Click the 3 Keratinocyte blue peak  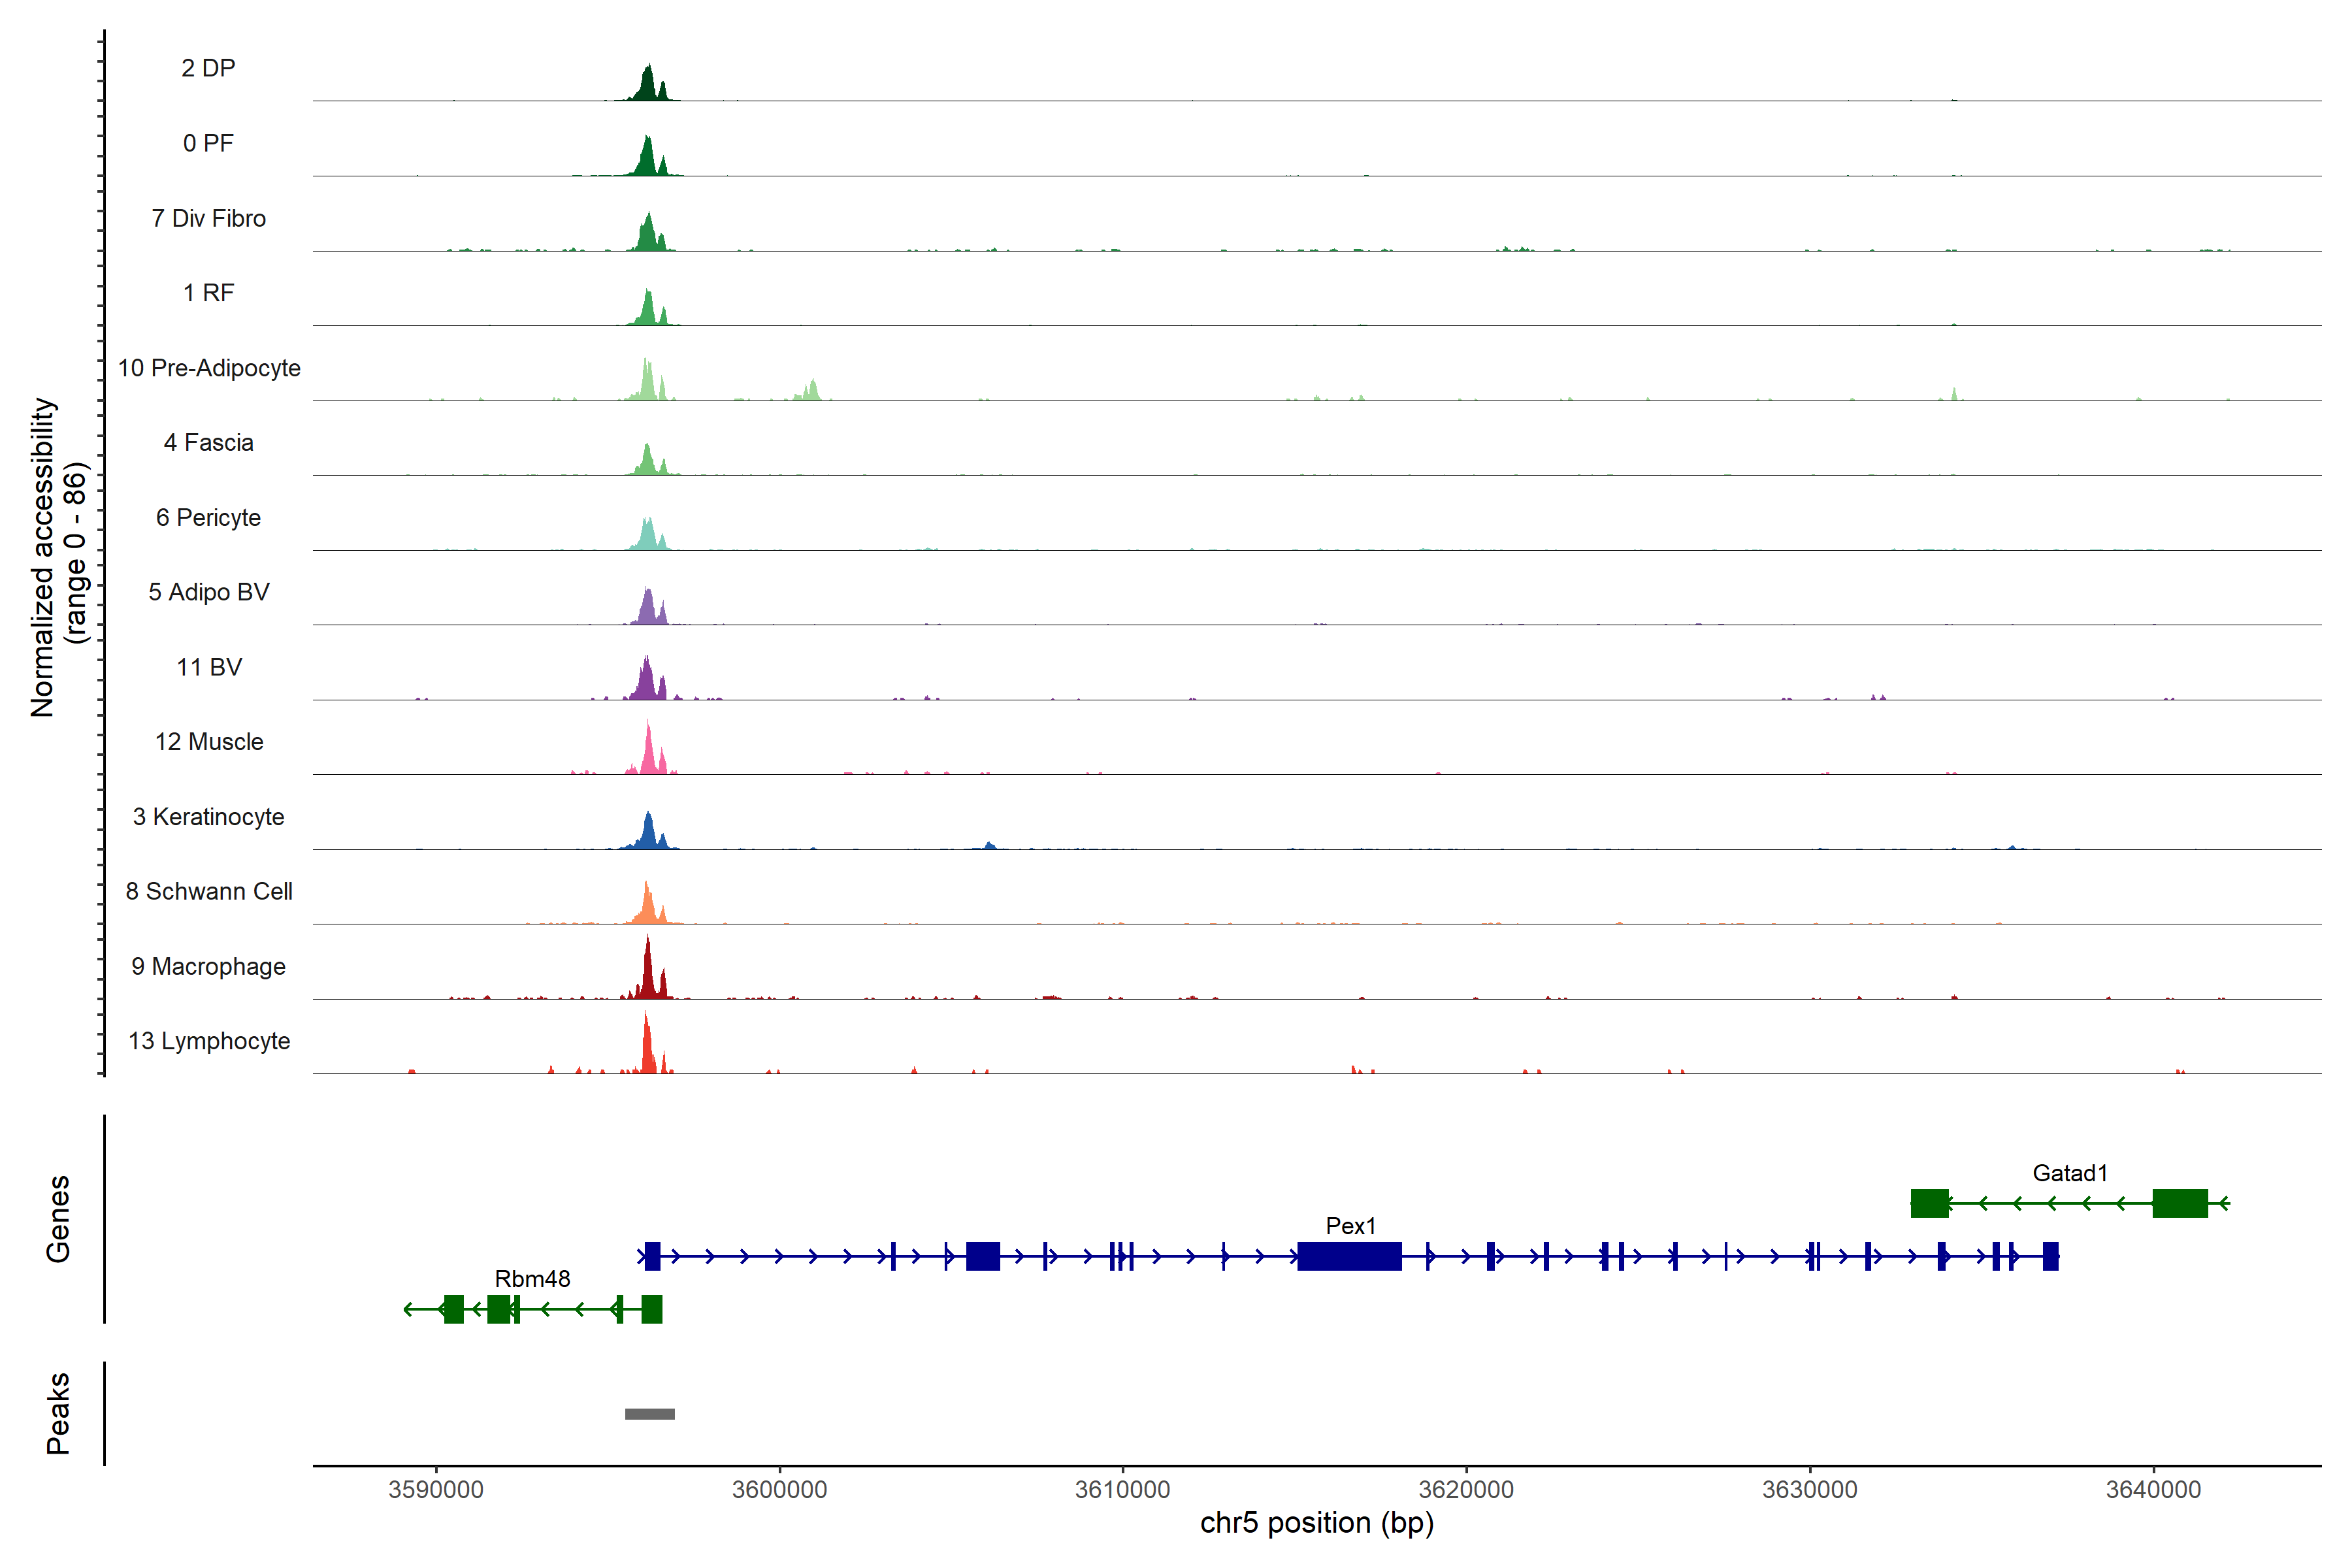coord(649,834)
